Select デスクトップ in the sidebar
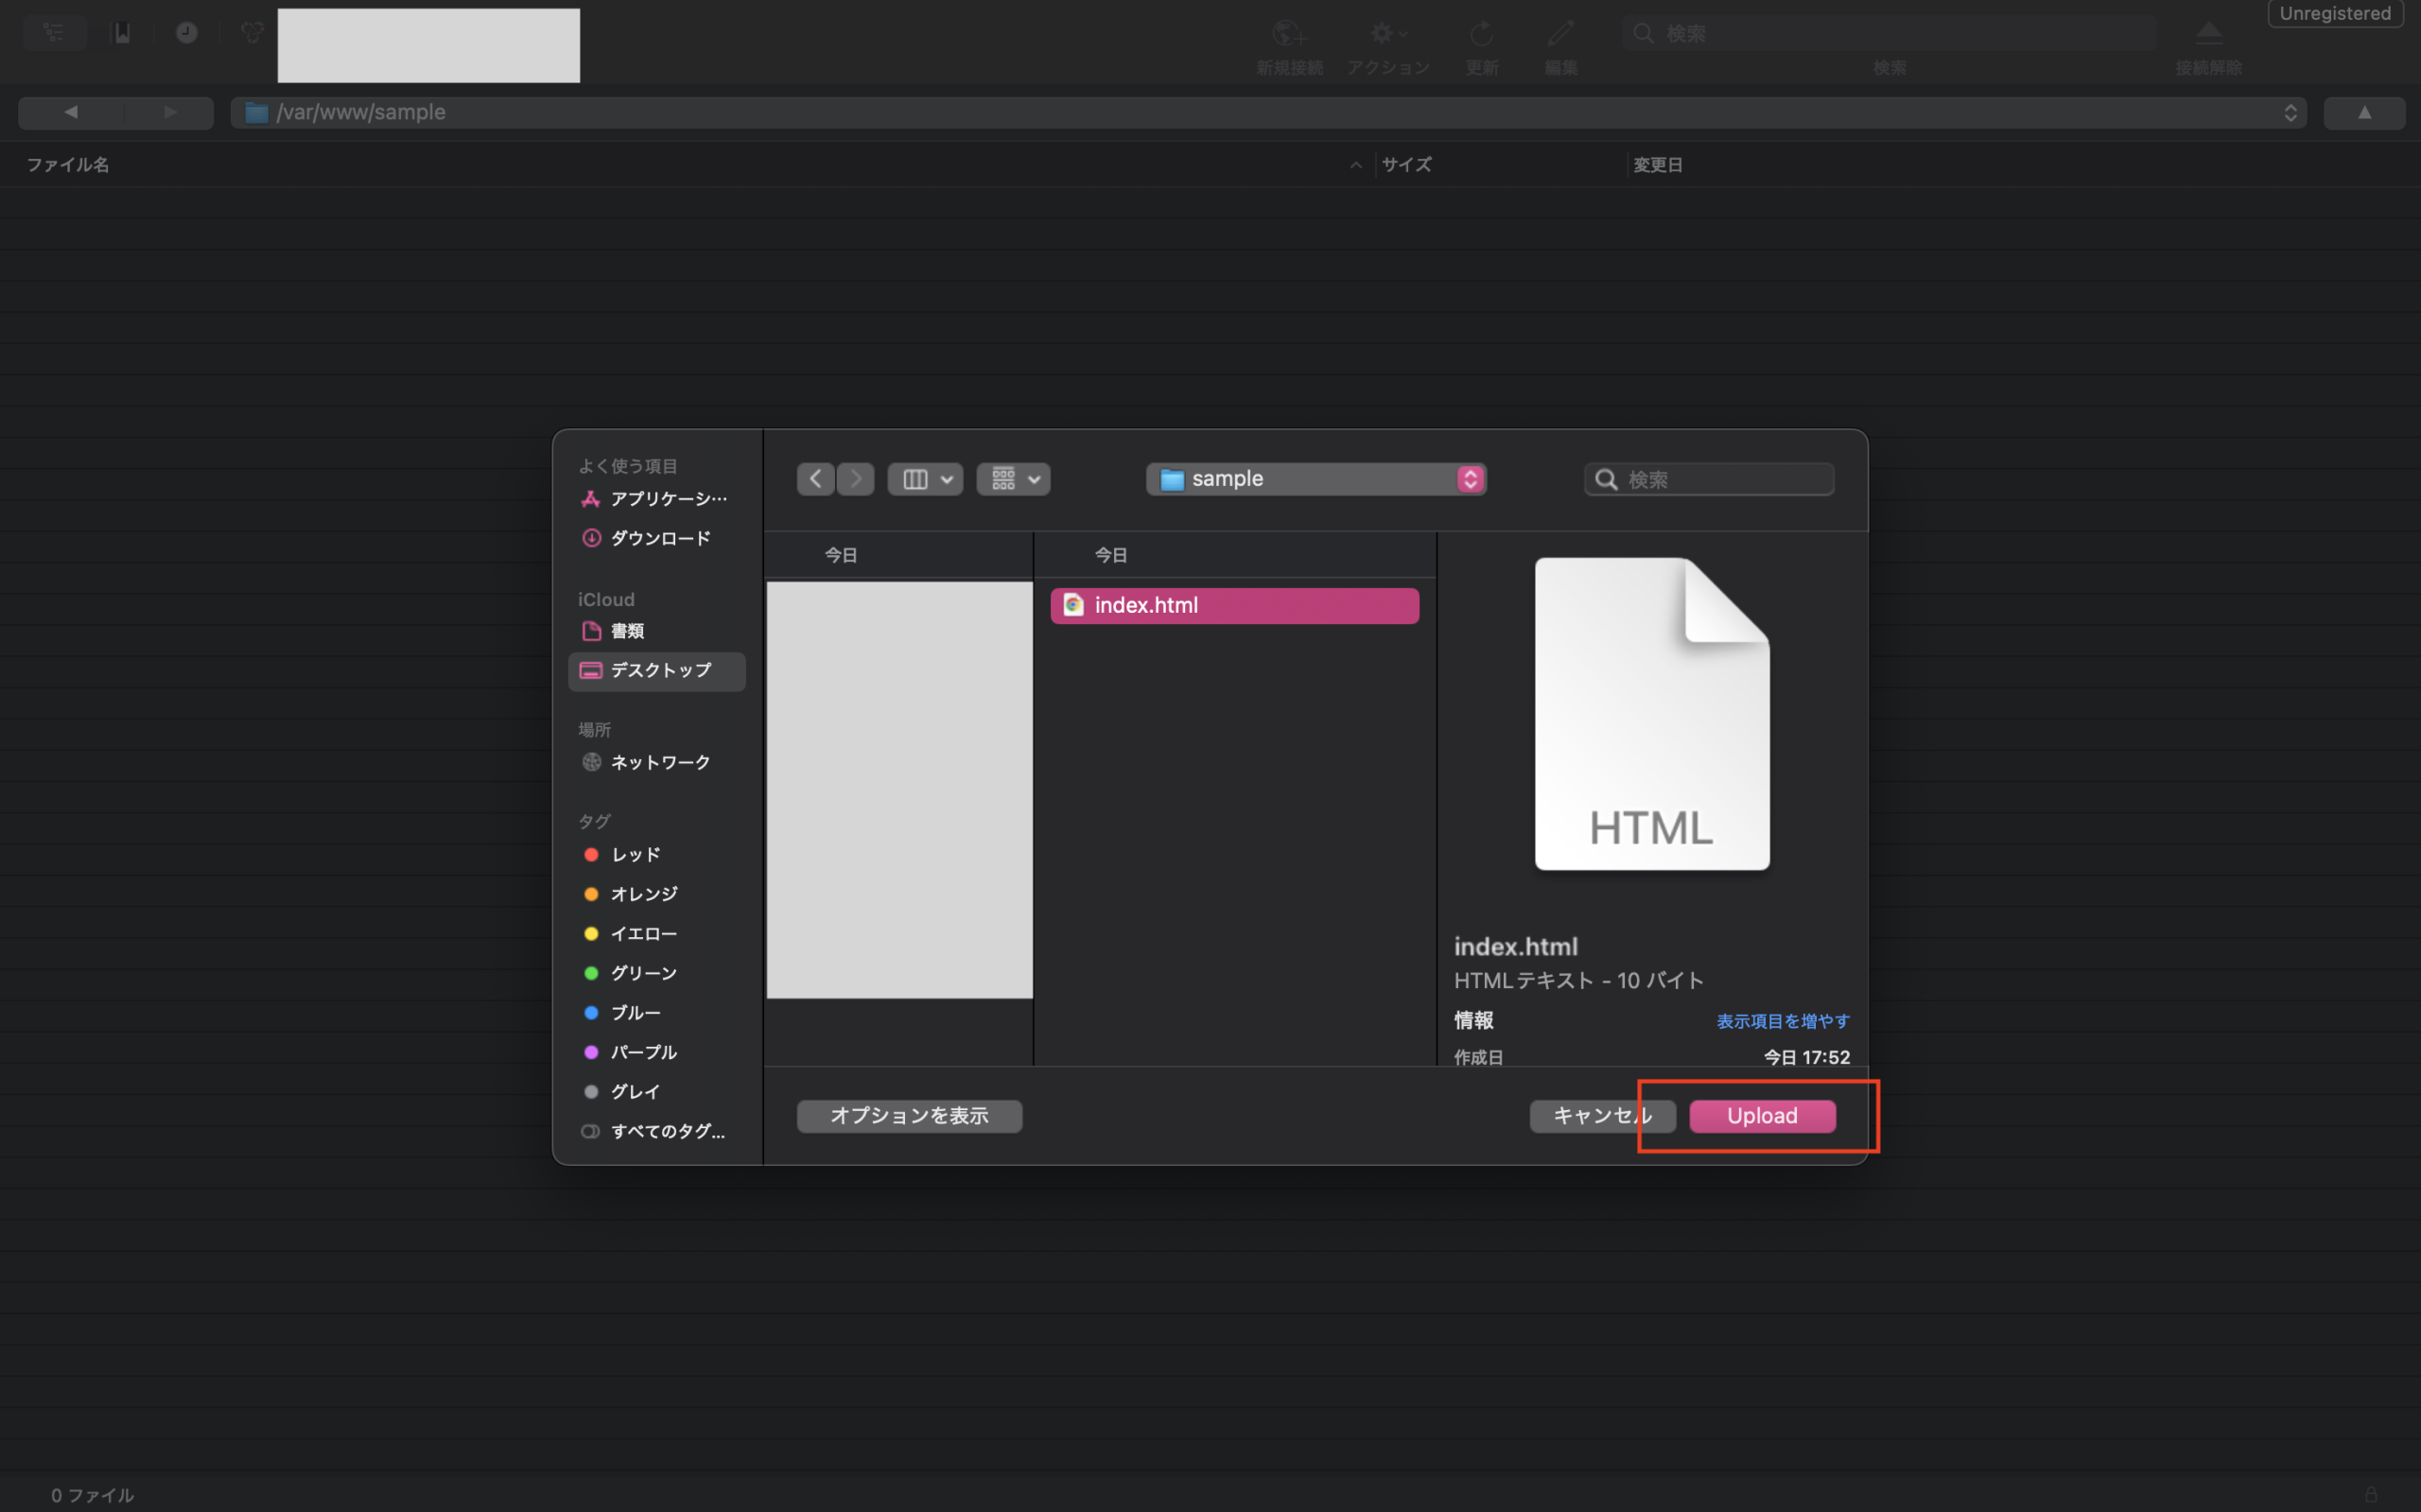The image size is (2421, 1512). click(x=656, y=671)
